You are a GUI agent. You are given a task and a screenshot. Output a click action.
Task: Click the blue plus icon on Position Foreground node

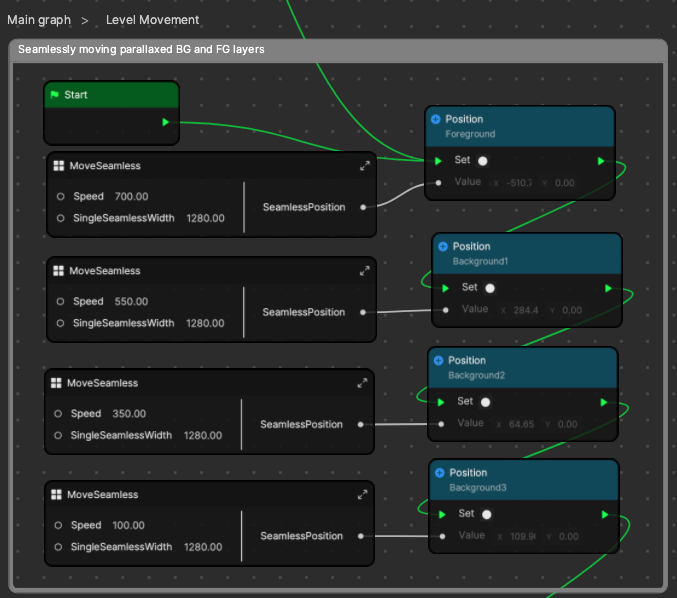point(435,119)
